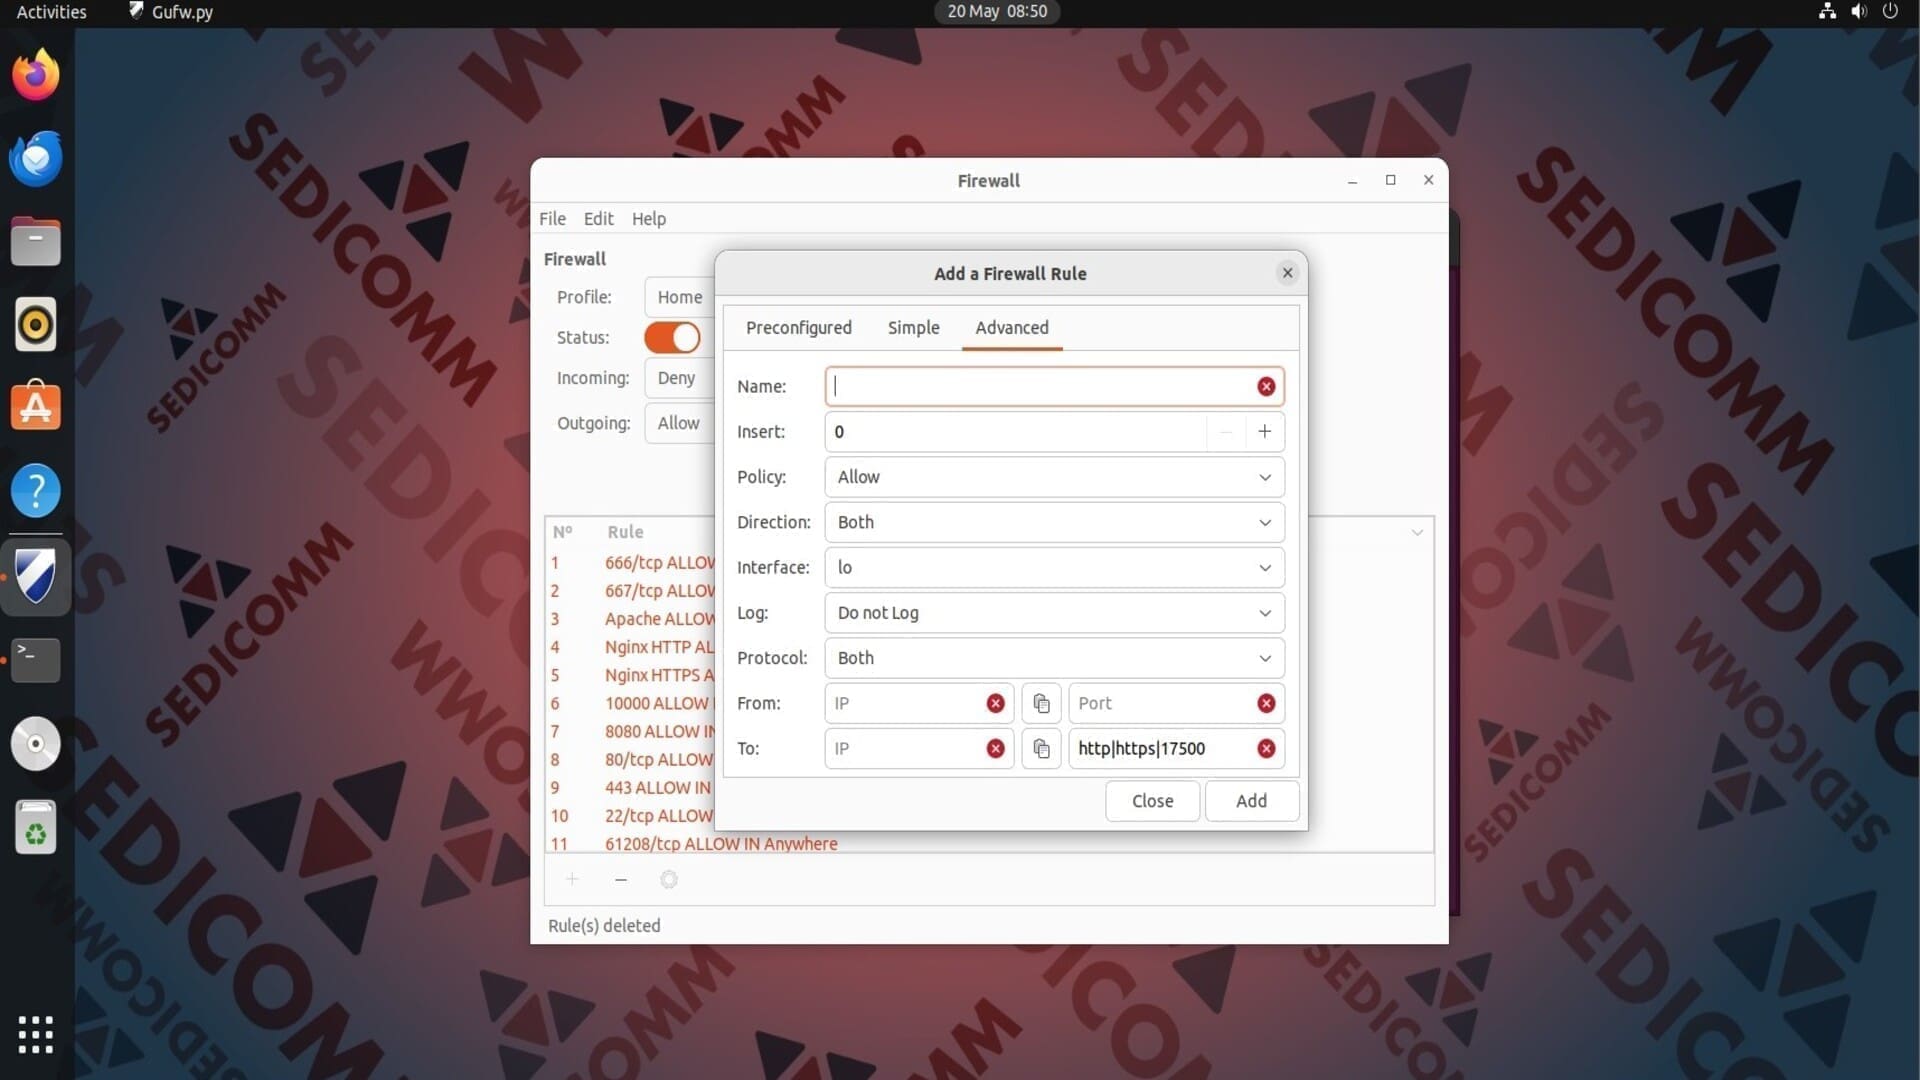This screenshot has height=1080, width=1920.
Task: Toggle the firewall Status switch off
Action: click(672, 338)
